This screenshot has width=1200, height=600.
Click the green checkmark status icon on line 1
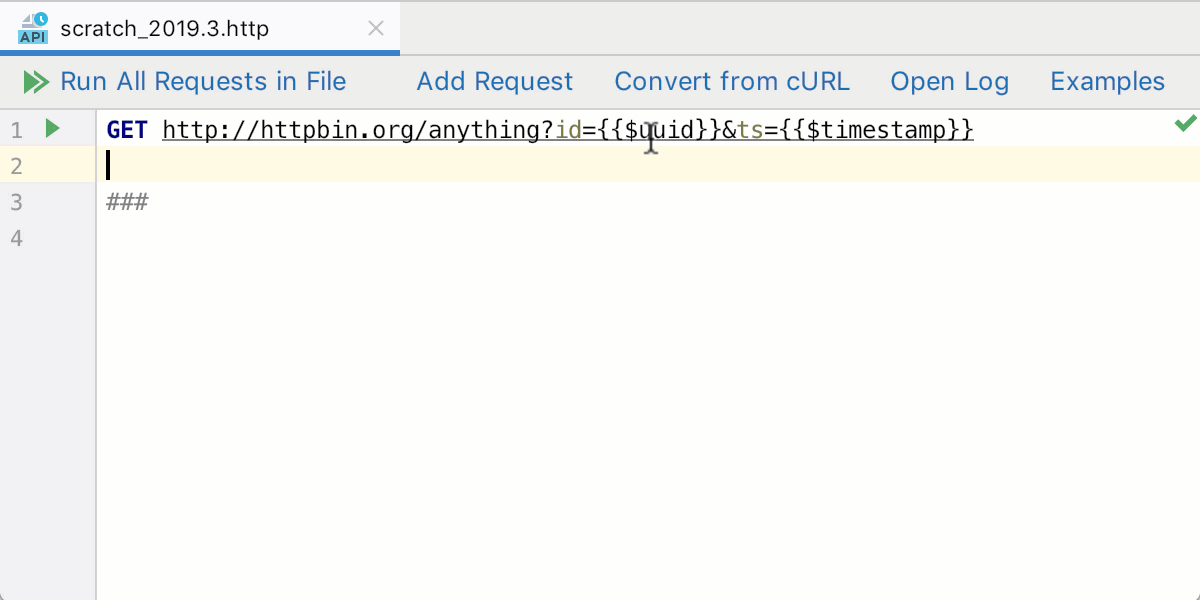(1186, 123)
